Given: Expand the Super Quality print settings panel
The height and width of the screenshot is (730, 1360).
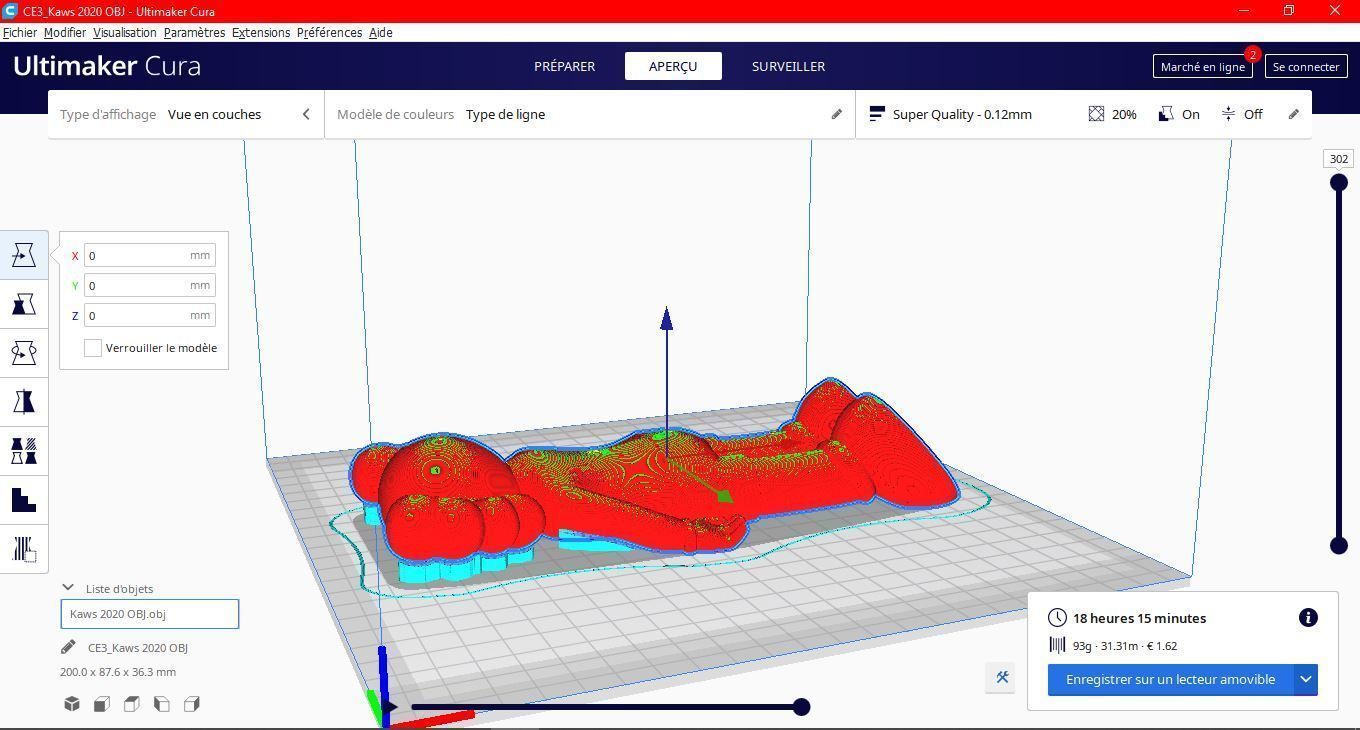Looking at the screenshot, I should click(1083, 114).
